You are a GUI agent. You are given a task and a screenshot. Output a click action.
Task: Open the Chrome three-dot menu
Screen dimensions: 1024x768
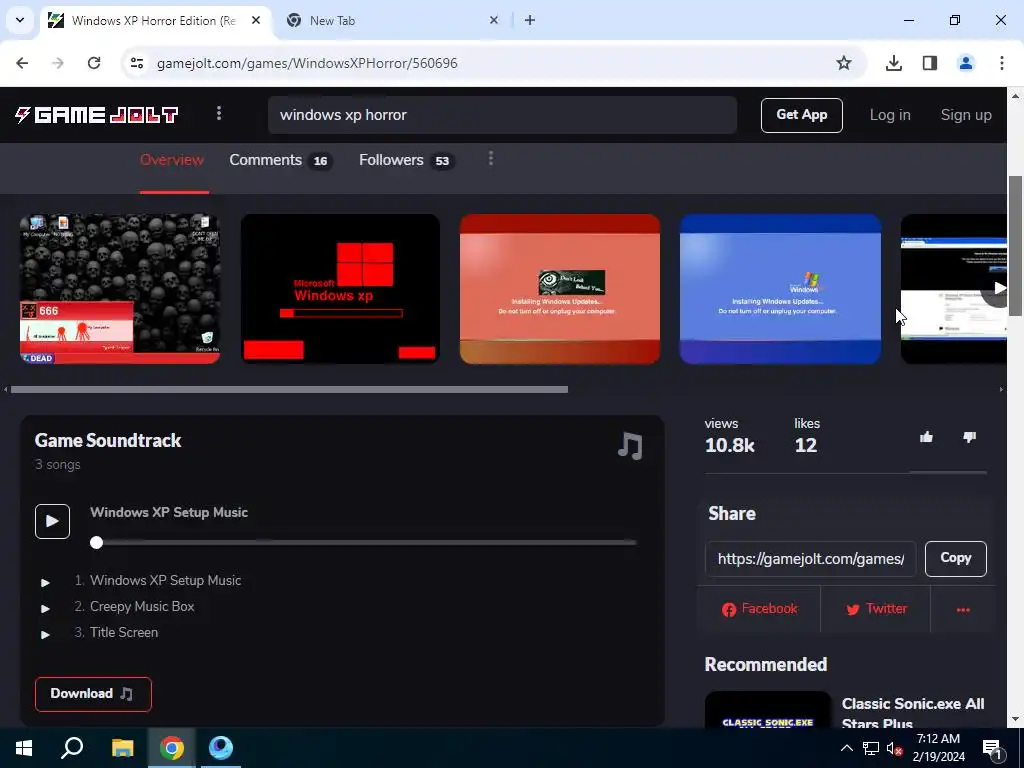pyautogui.click(x=1001, y=63)
